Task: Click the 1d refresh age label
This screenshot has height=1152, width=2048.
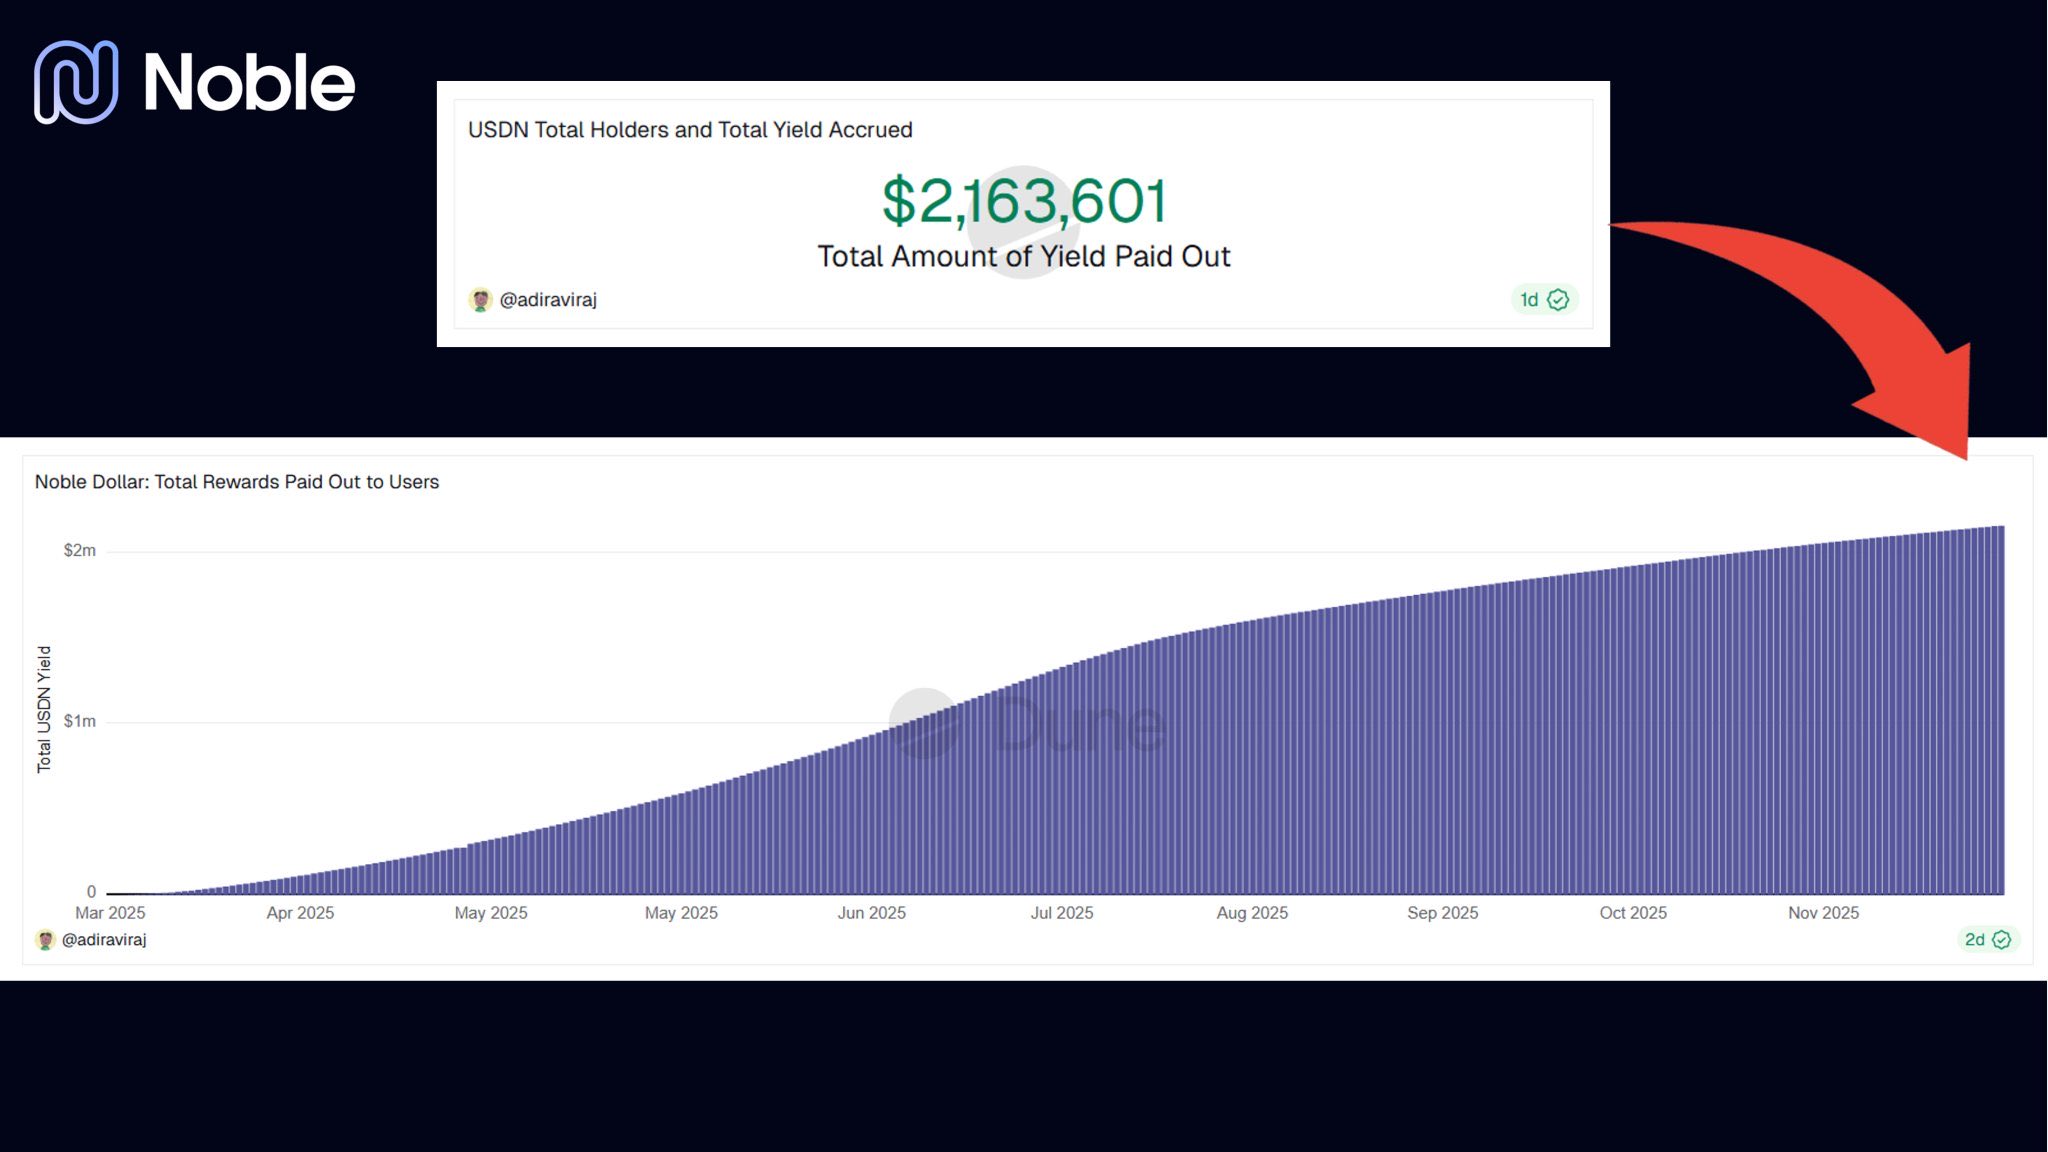Action: pyautogui.click(x=1529, y=300)
